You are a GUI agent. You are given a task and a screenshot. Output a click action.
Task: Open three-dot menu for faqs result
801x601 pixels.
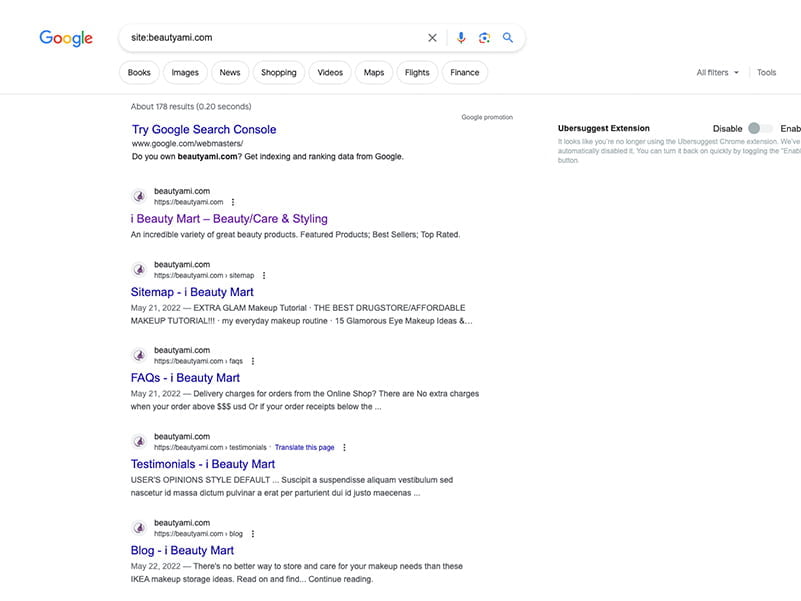[x=252, y=361]
